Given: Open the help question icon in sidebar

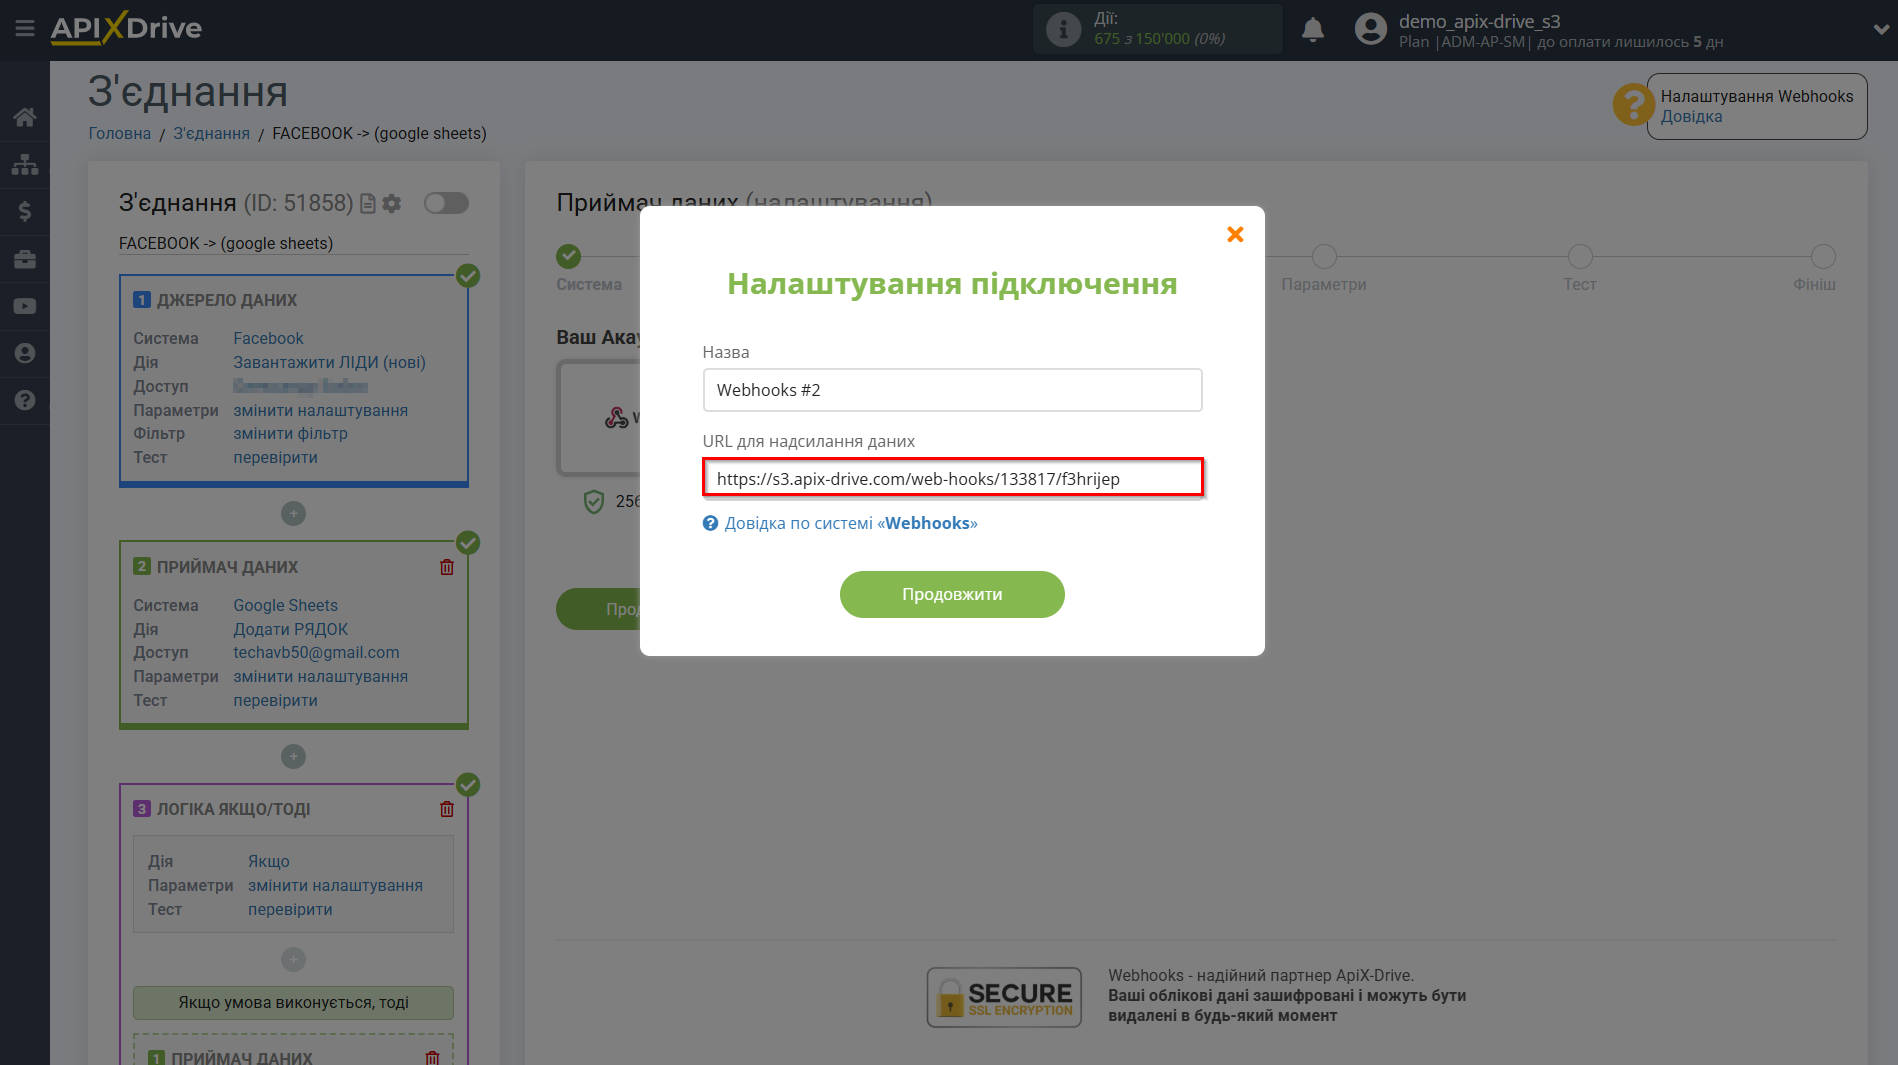Looking at the screenshot, I should 25,400.
